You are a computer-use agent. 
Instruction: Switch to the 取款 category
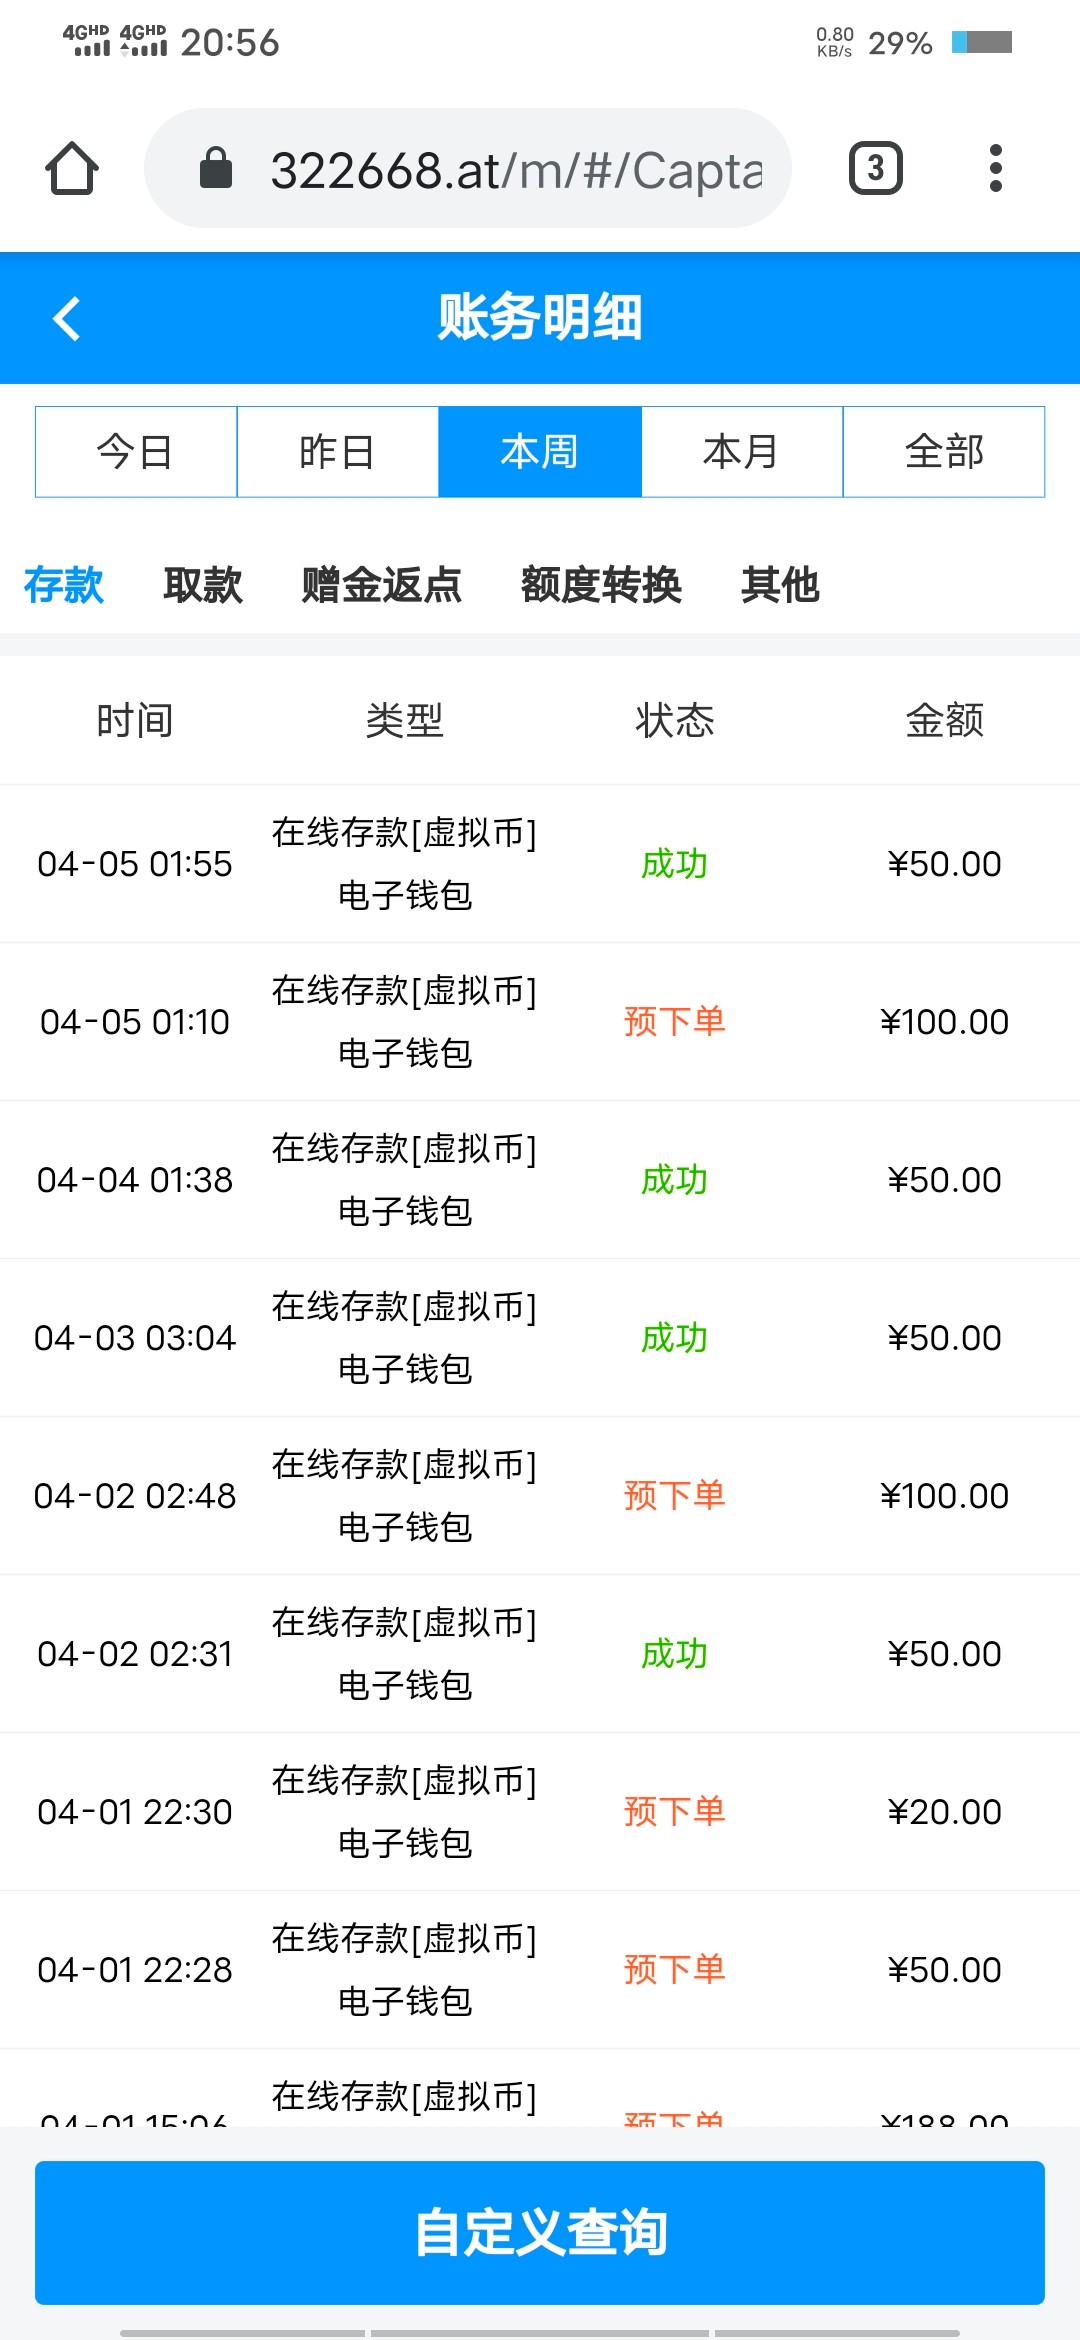[203, 585]
